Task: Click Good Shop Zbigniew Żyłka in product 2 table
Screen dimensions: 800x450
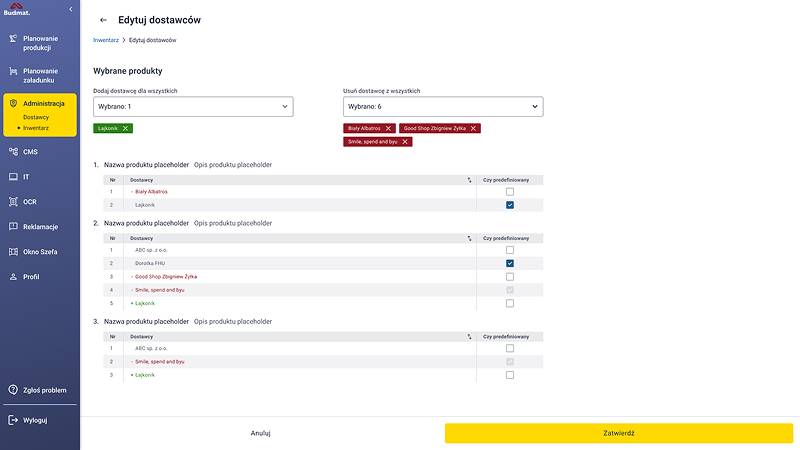Action: [166, 277]
